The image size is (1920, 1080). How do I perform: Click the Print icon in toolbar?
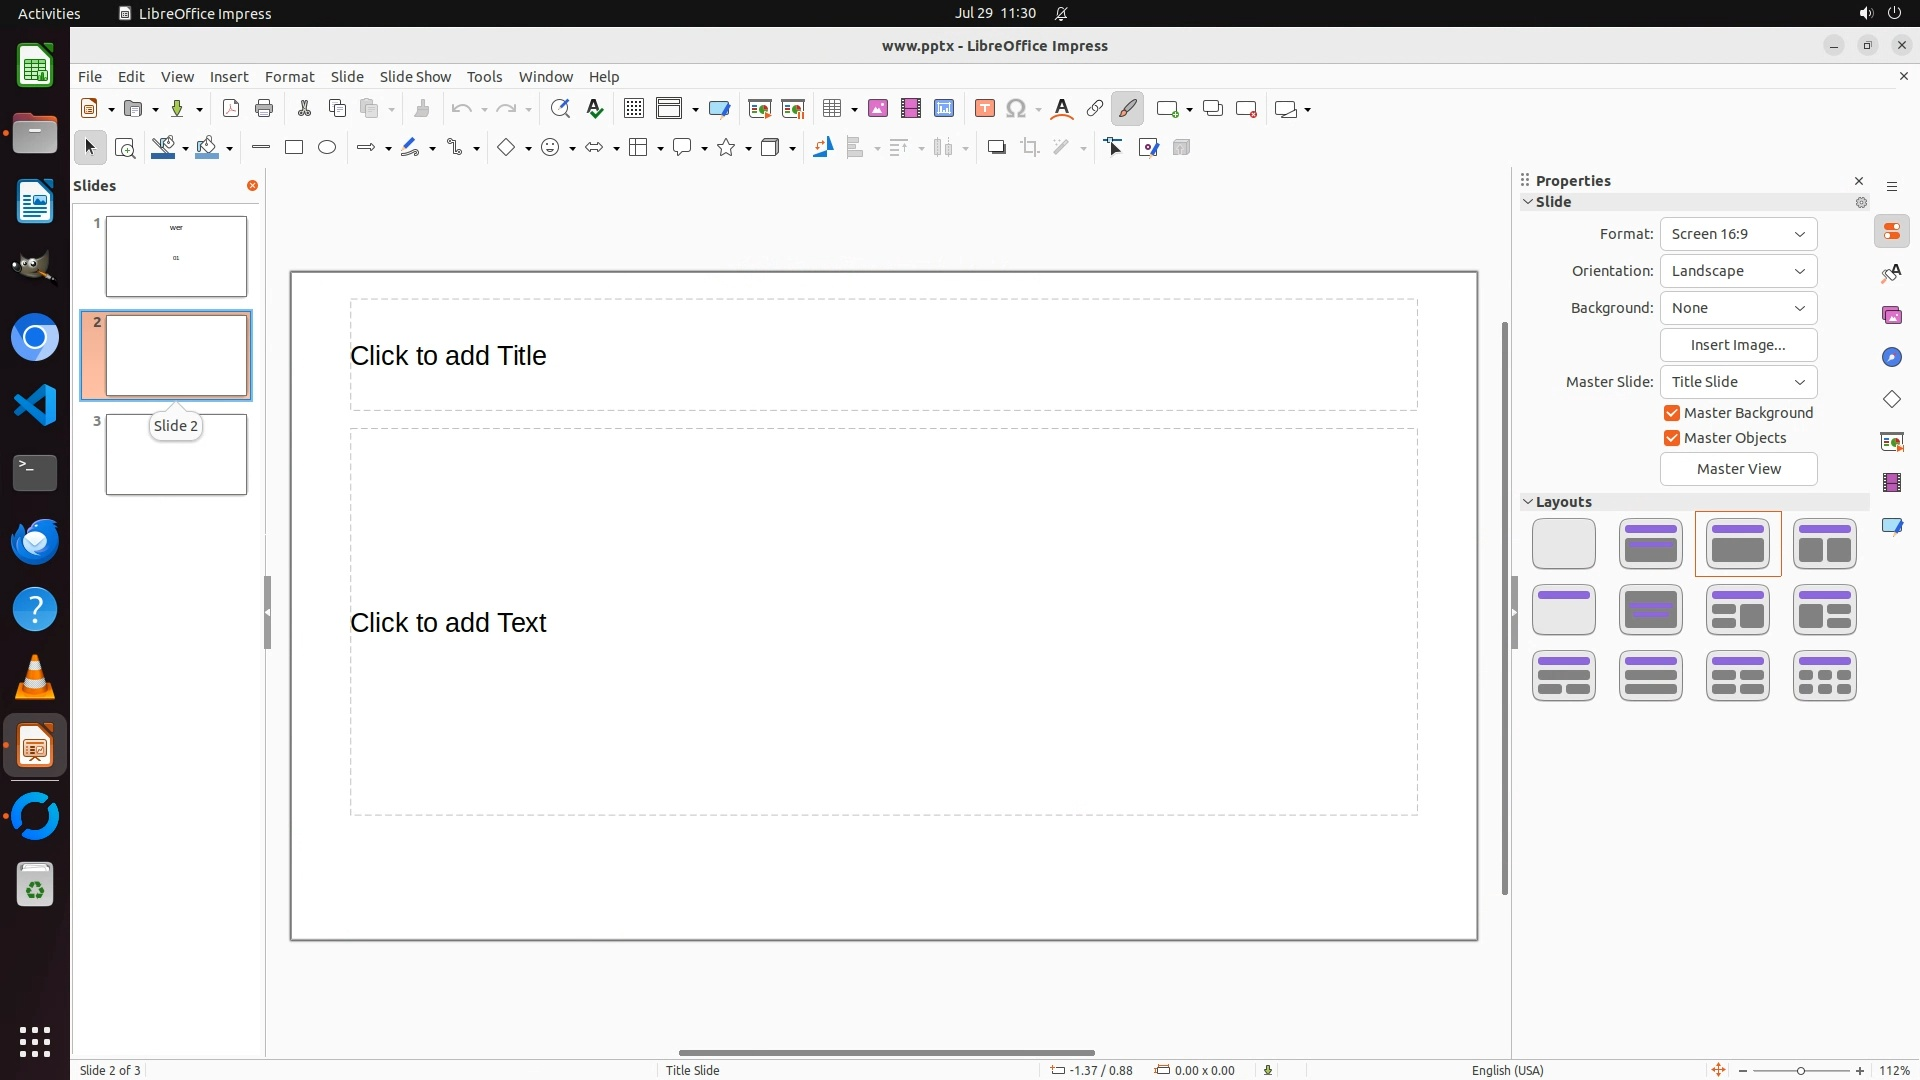[264, 109]
